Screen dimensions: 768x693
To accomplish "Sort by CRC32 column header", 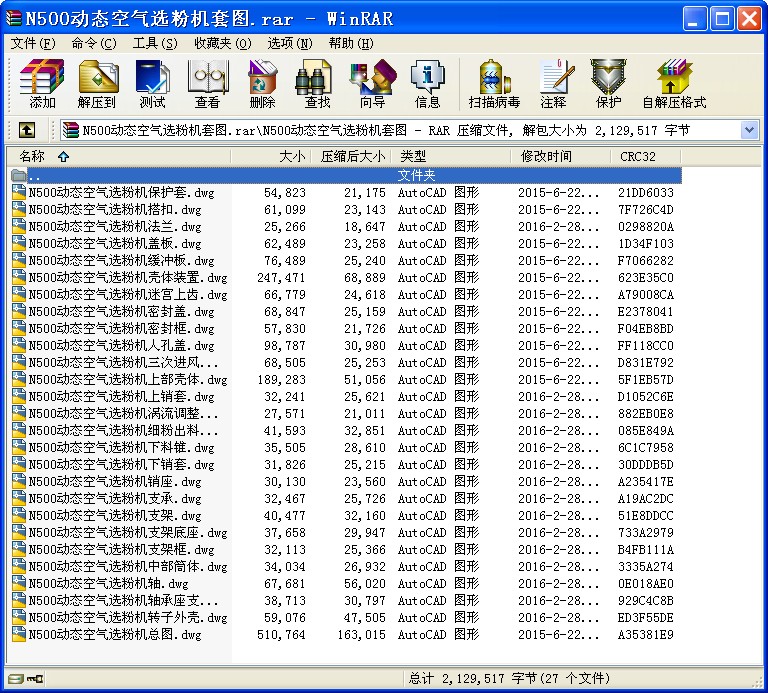I will point(646,156).
